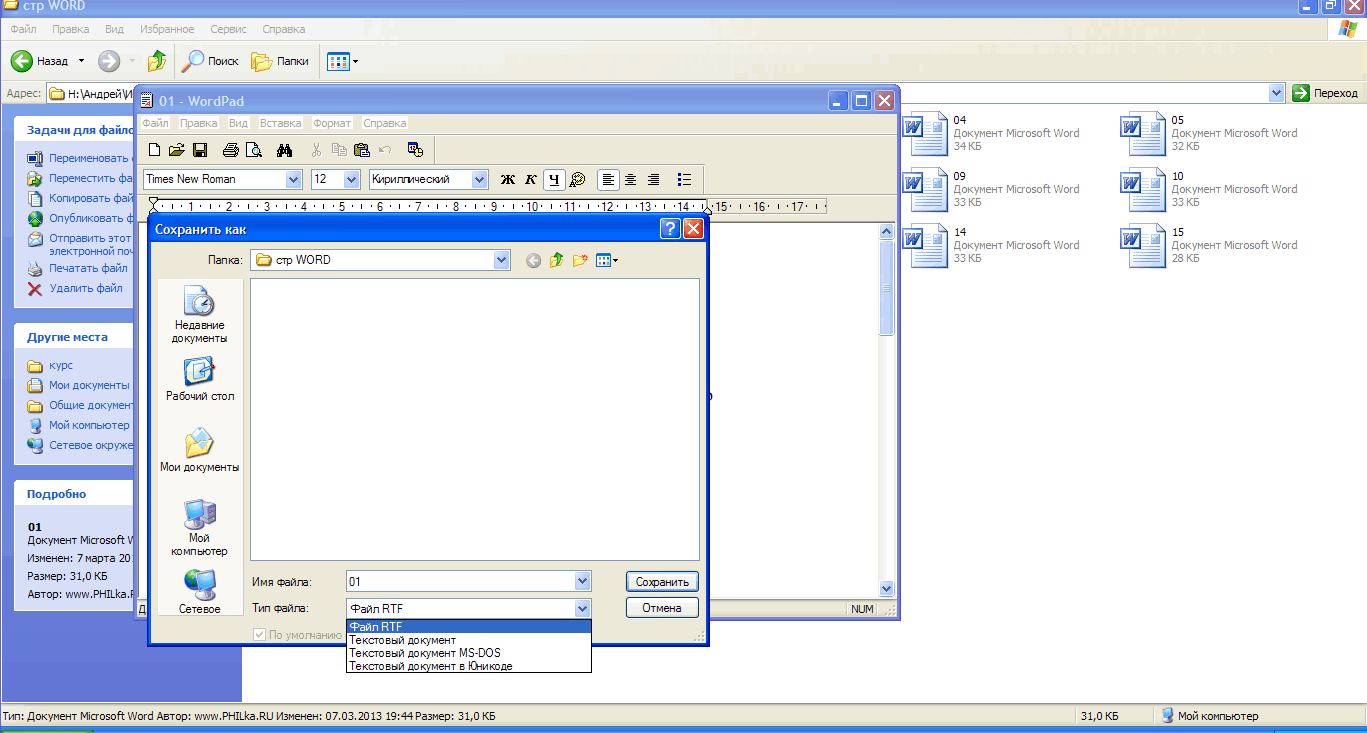
Task: Click the bullets list icon
Action: (684, 180)
